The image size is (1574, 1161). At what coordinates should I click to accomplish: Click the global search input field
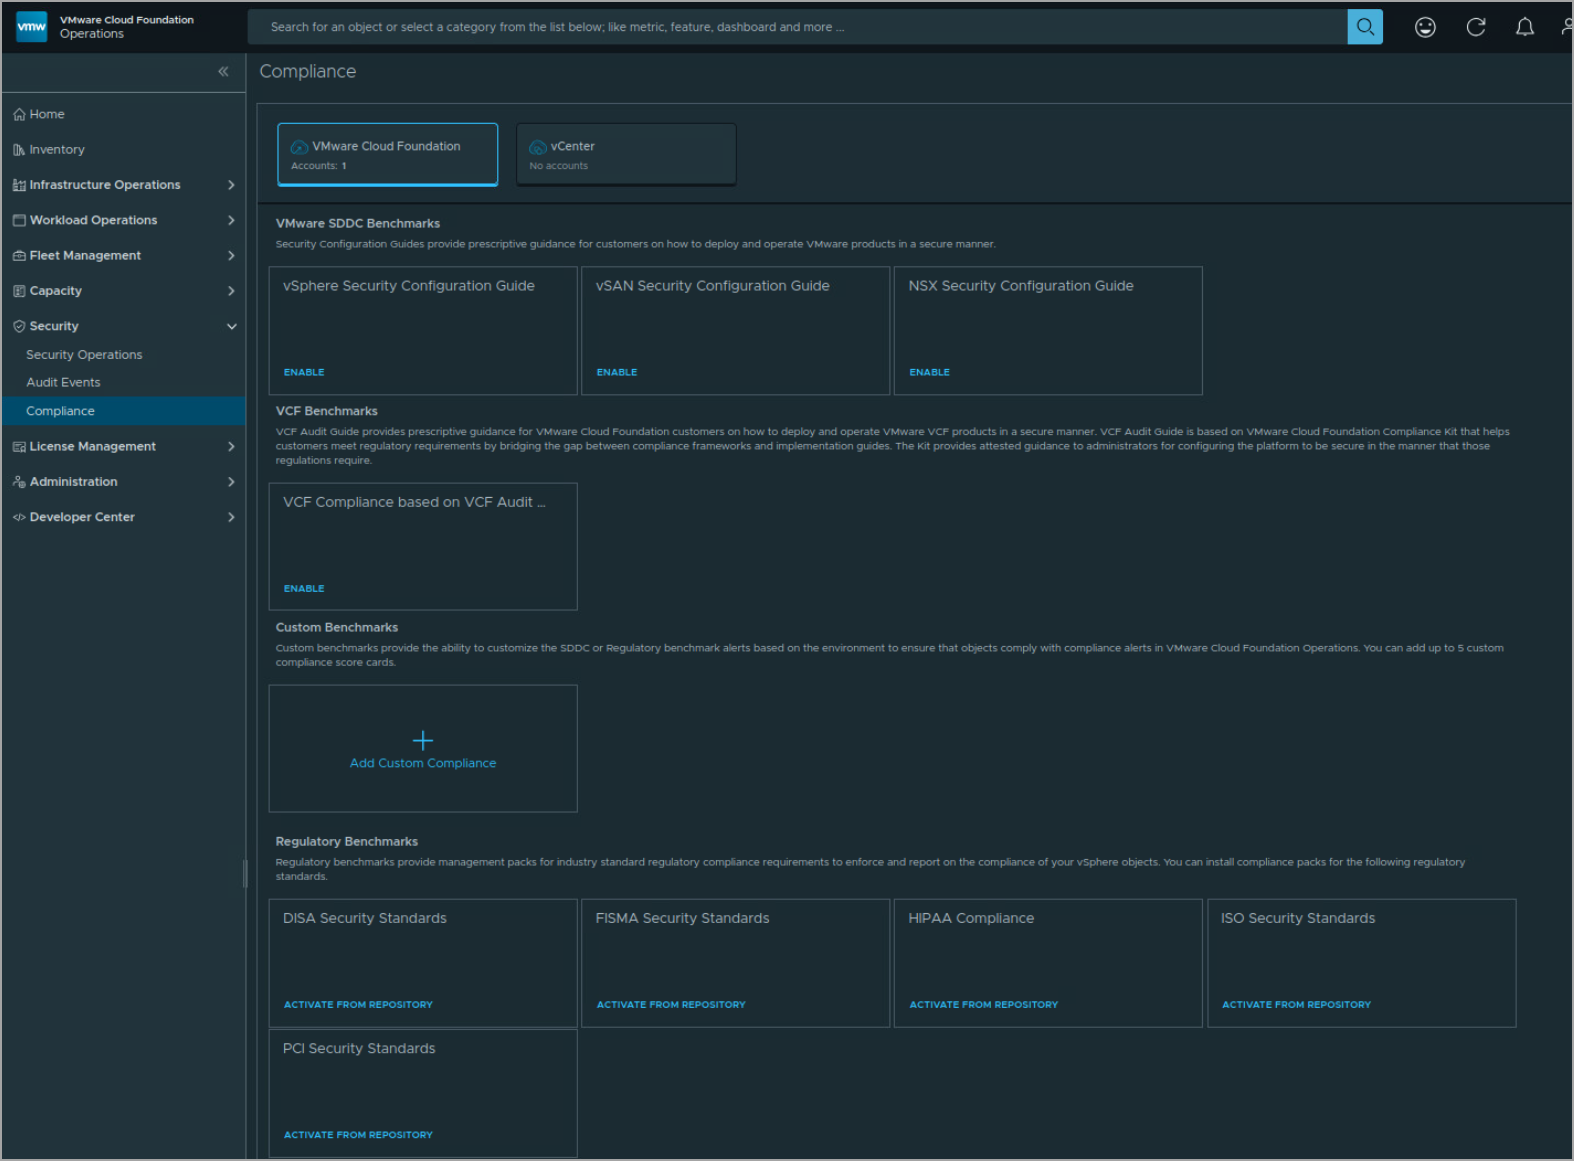click(797, 27)
